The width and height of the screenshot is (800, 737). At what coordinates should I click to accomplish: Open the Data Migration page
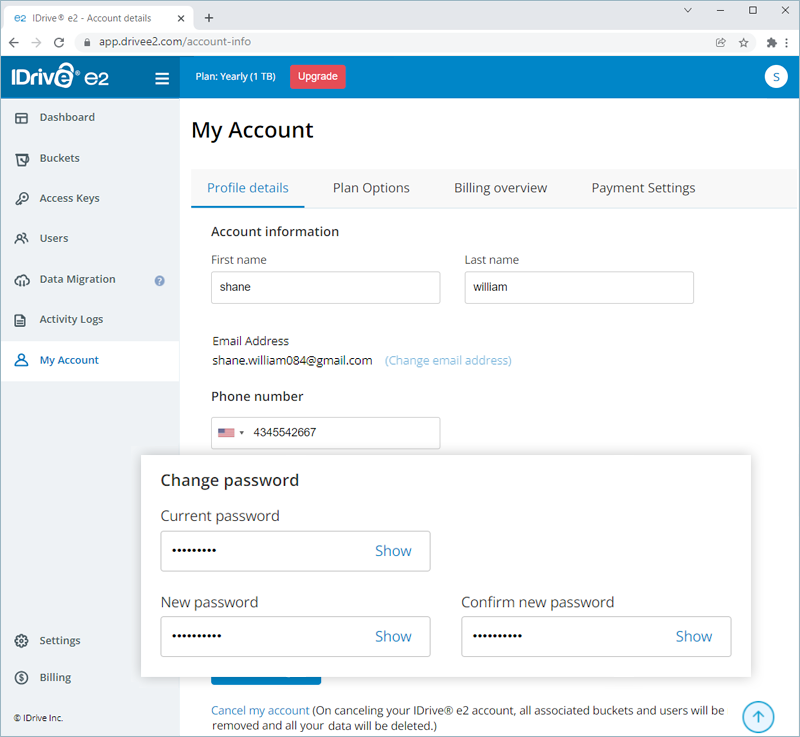21,280
